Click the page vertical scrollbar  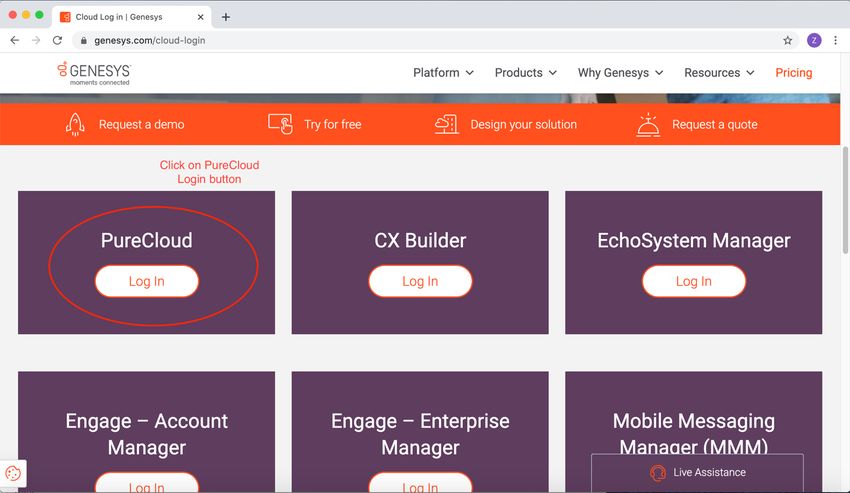point(845,200)
